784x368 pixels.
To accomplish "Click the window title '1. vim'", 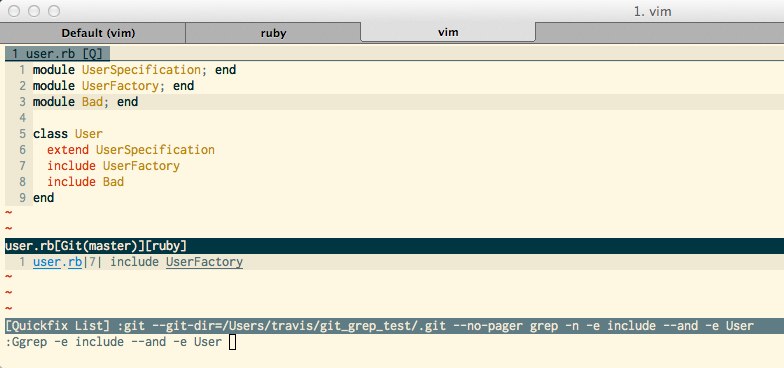I will [x=652, y=11].
